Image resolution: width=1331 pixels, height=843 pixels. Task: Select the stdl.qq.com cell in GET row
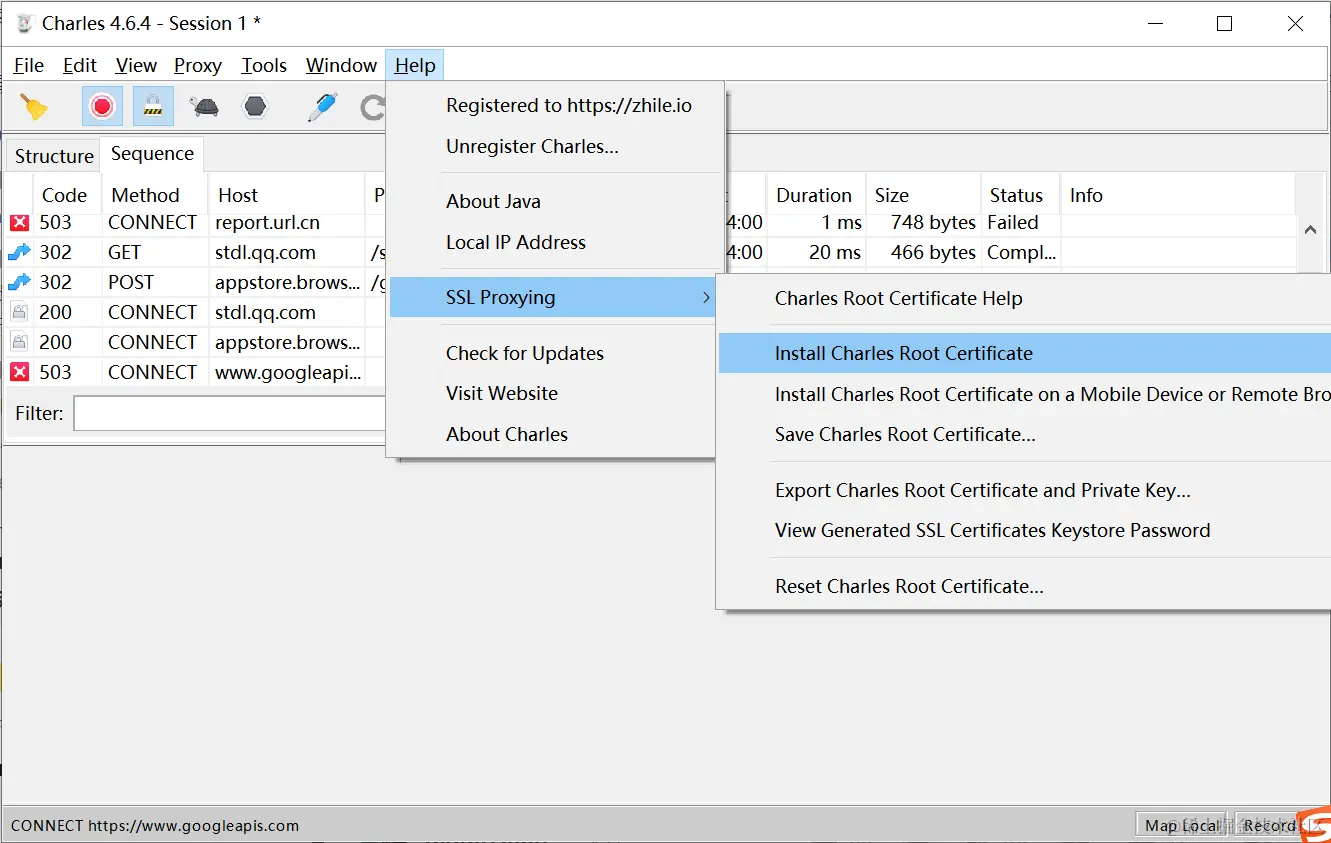click(x=286, y=253)
